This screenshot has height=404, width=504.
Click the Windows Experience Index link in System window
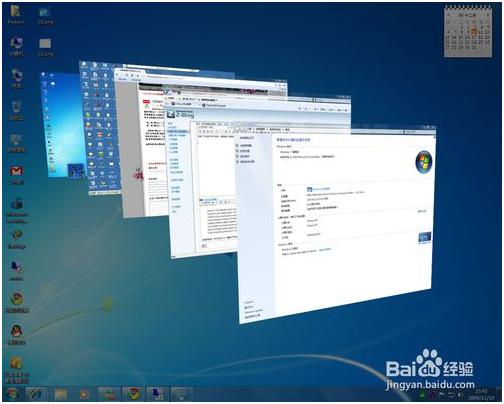tap(318, 189)
